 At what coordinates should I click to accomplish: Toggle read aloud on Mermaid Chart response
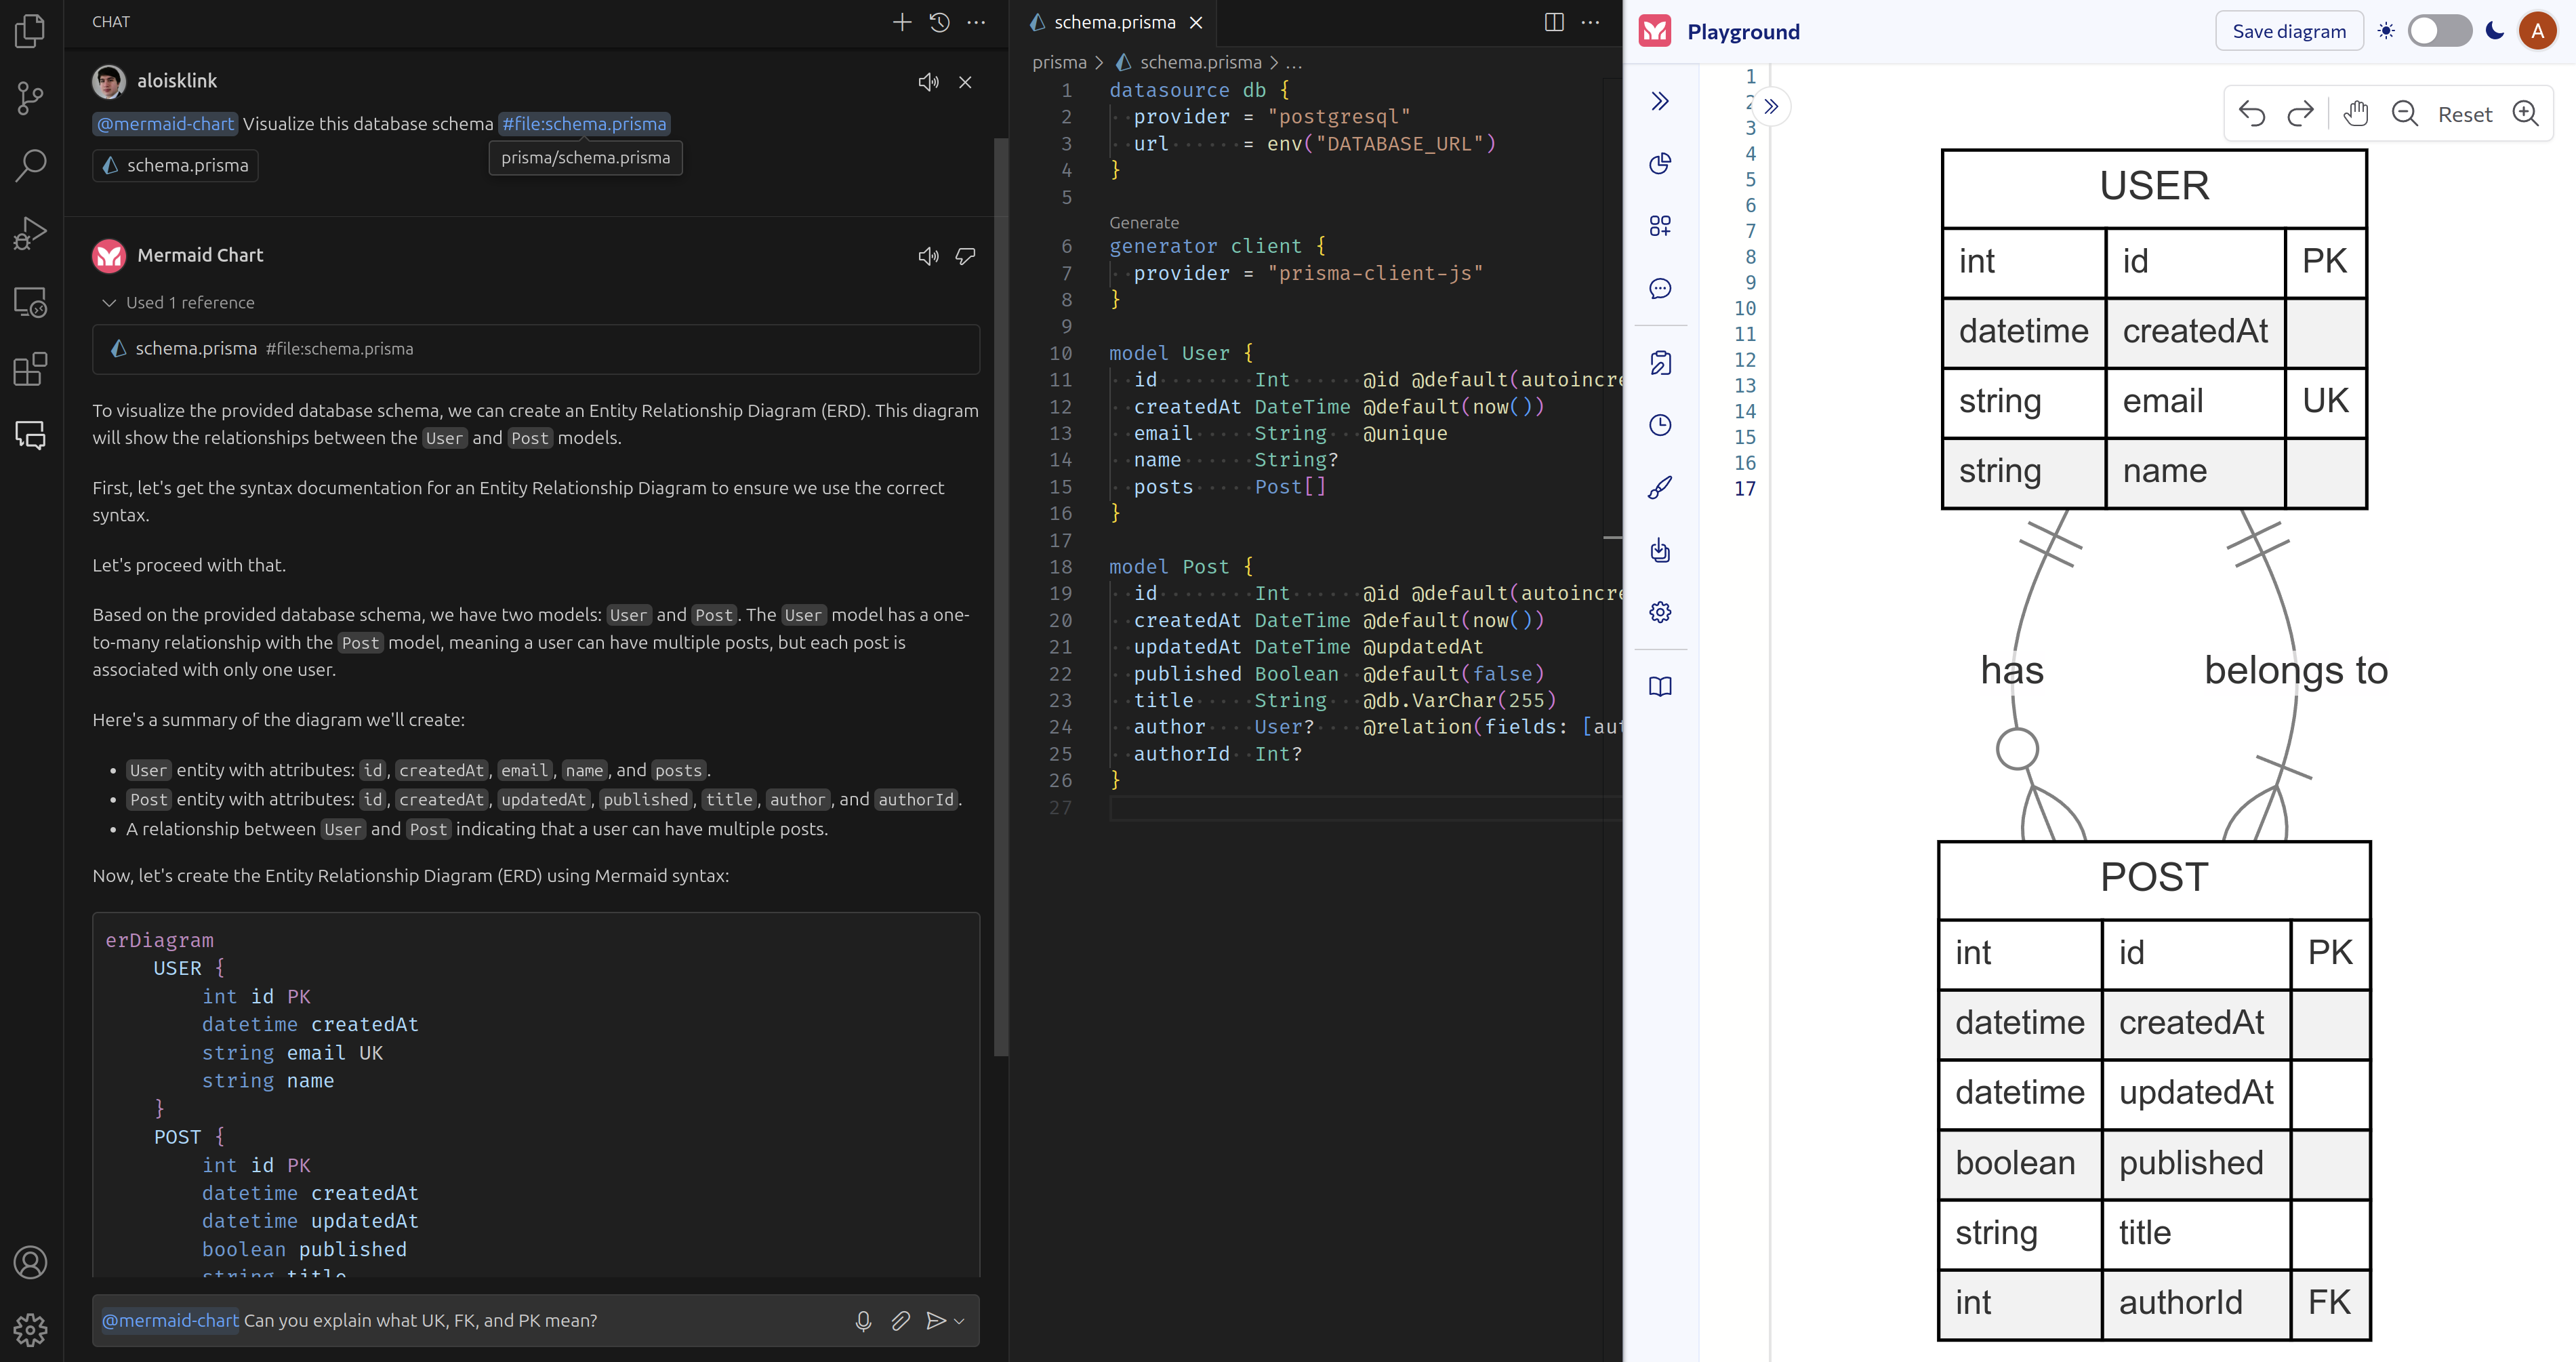coord(928,256)
